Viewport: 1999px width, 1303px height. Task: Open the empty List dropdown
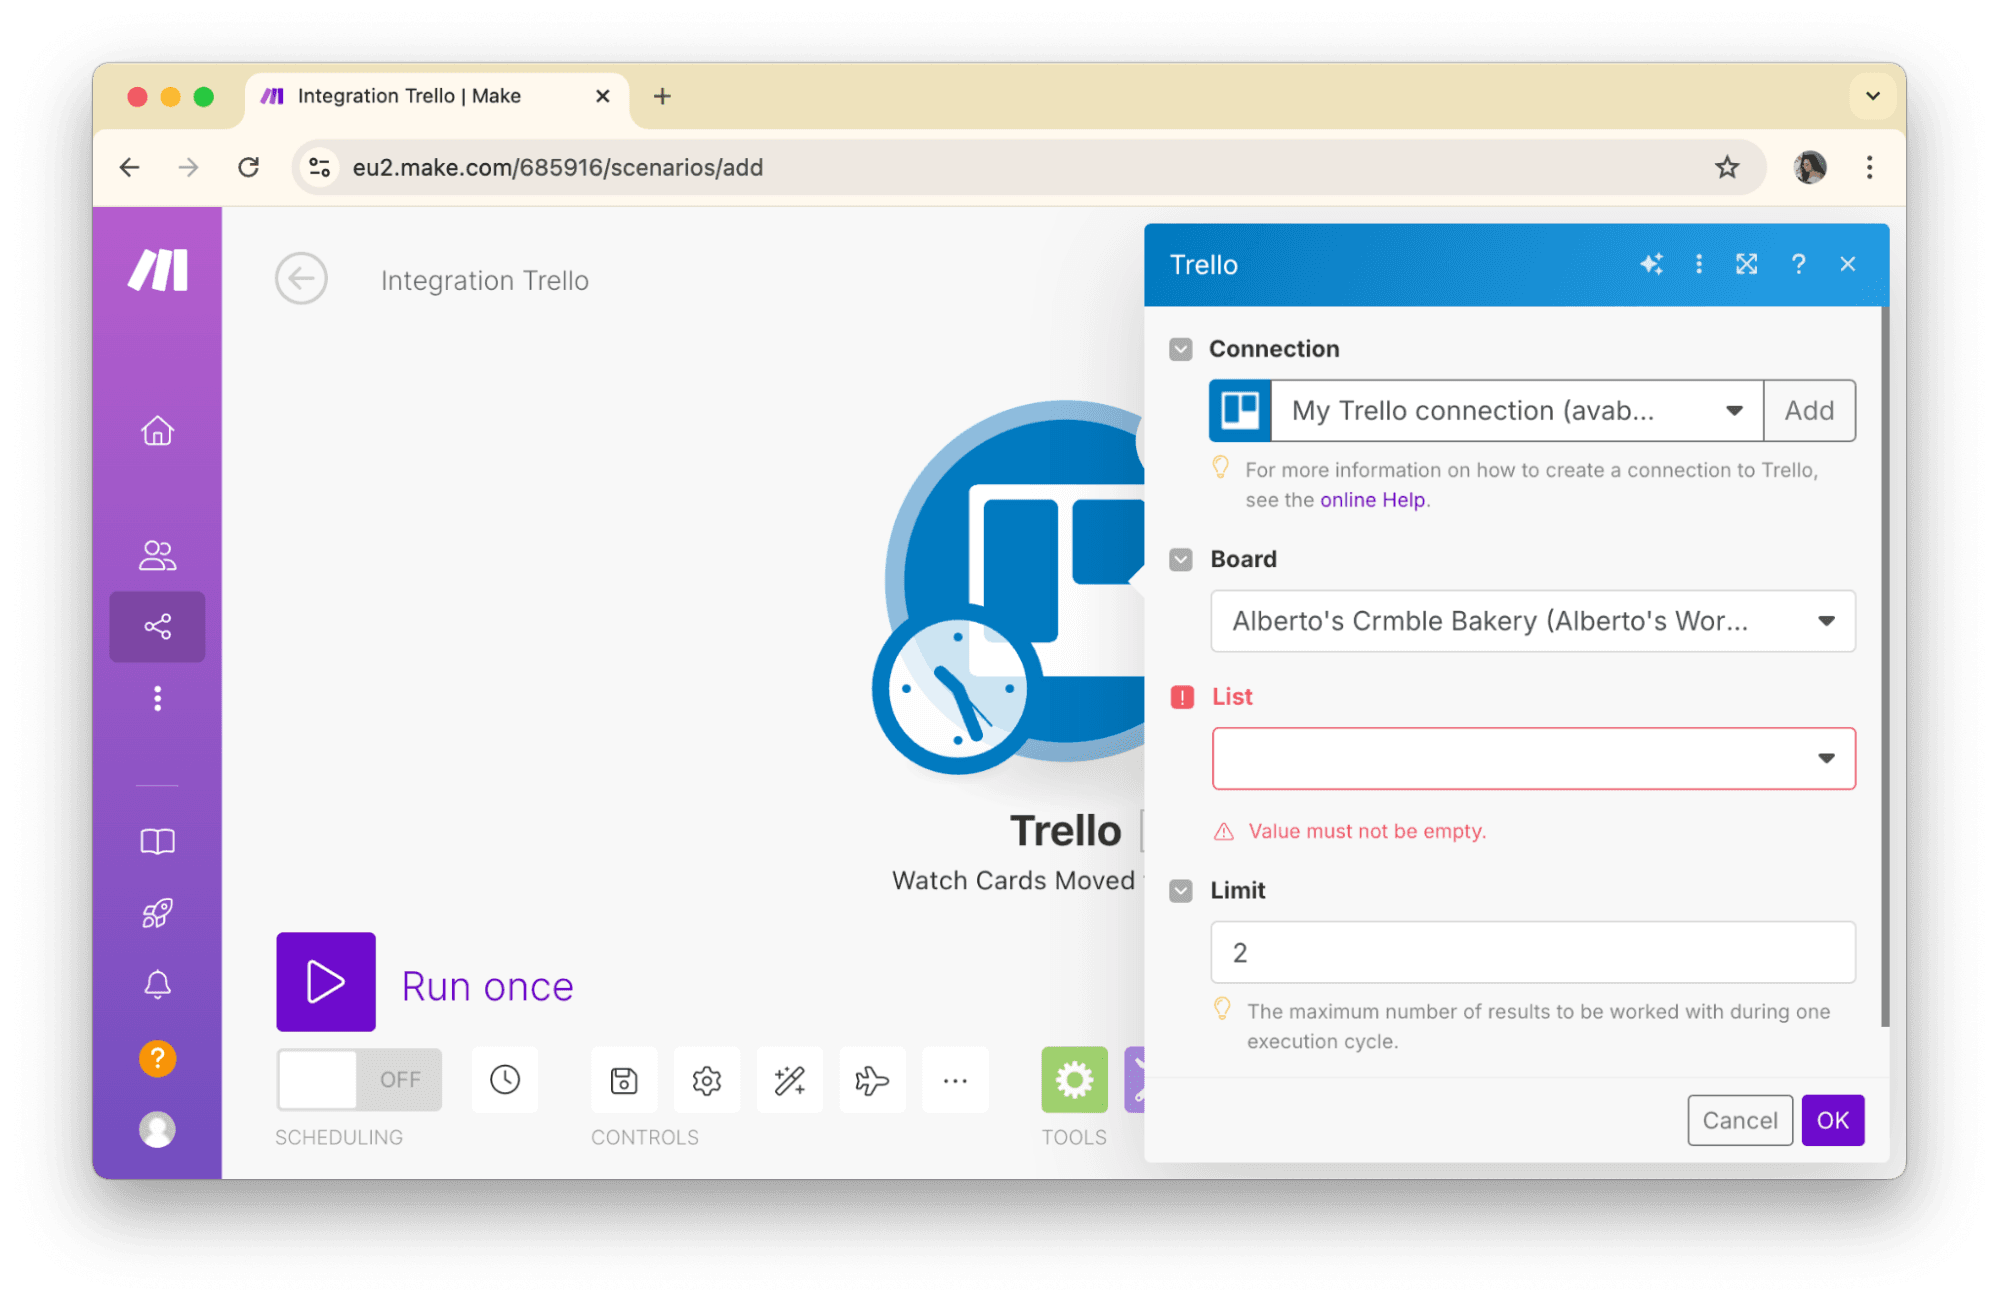[x=1532, y=758]
